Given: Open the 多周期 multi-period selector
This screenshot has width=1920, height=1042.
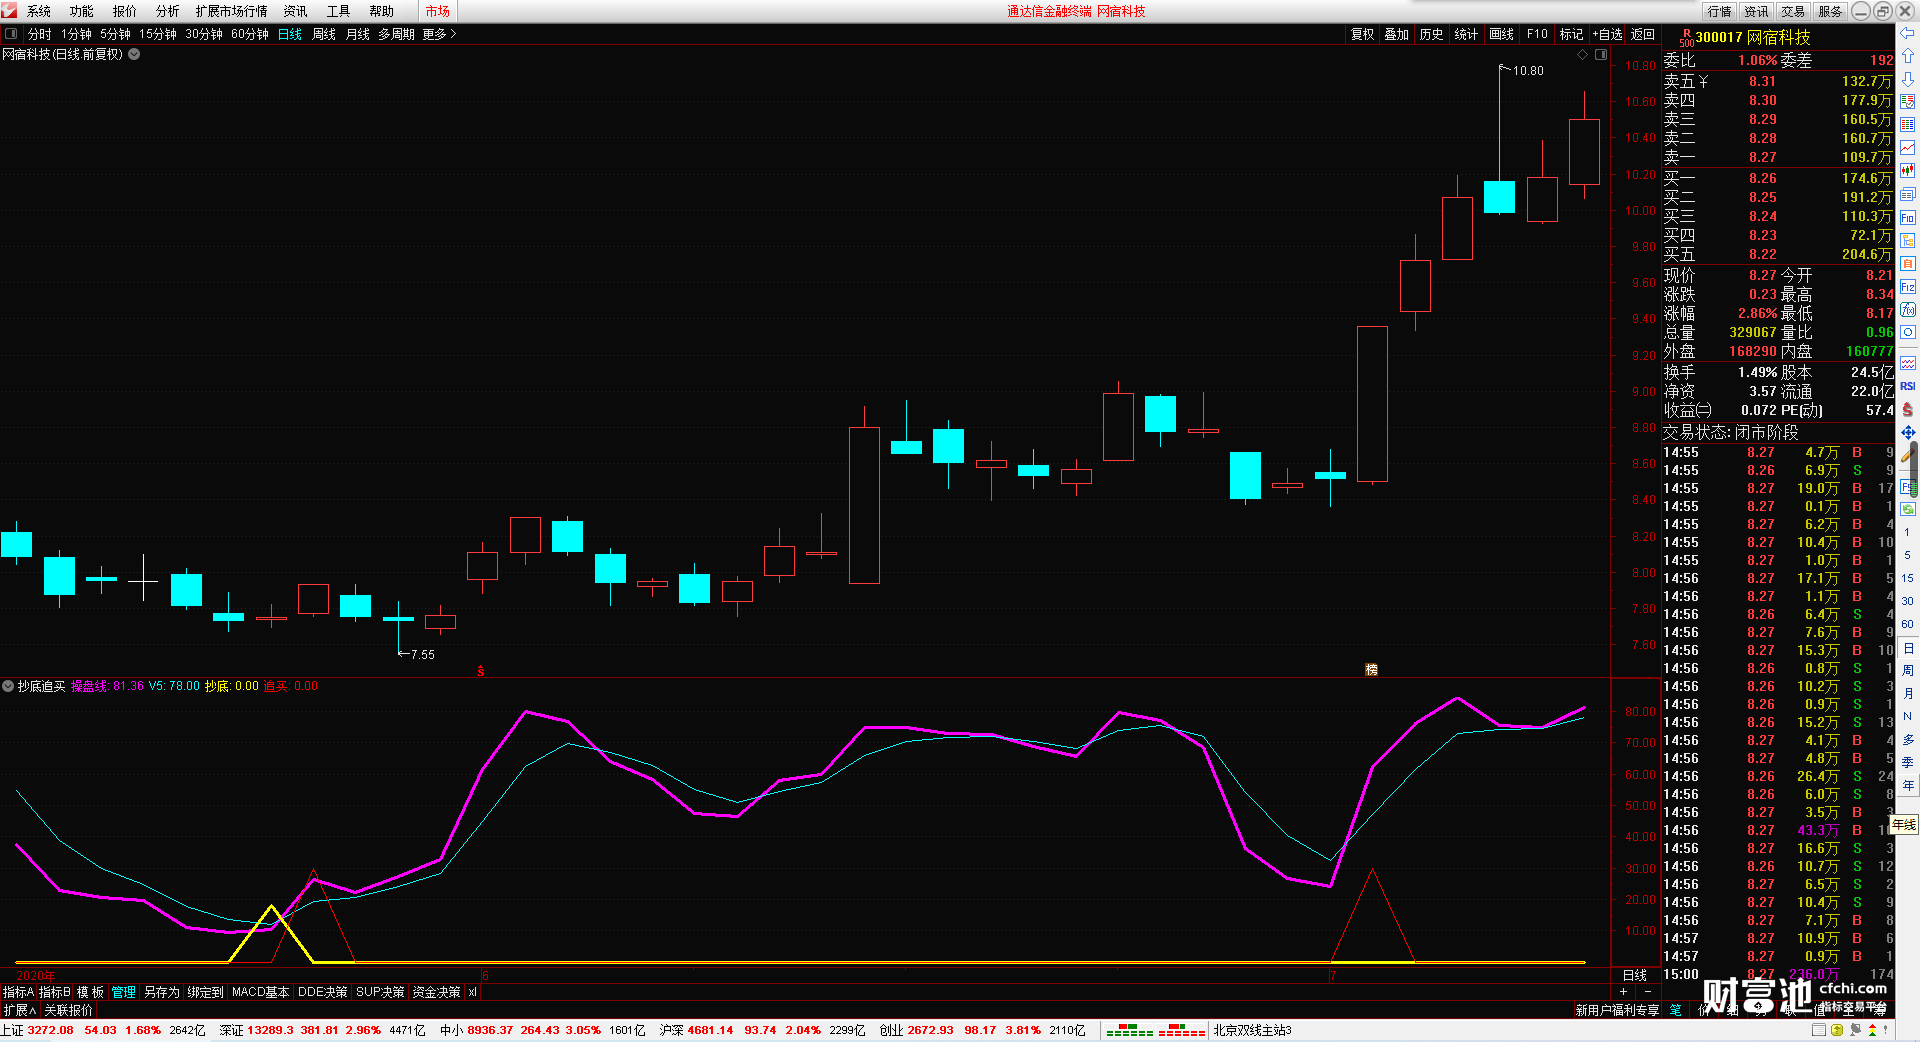Looking at the screenshot, I should pyautogui.click(x=396, y=34).
